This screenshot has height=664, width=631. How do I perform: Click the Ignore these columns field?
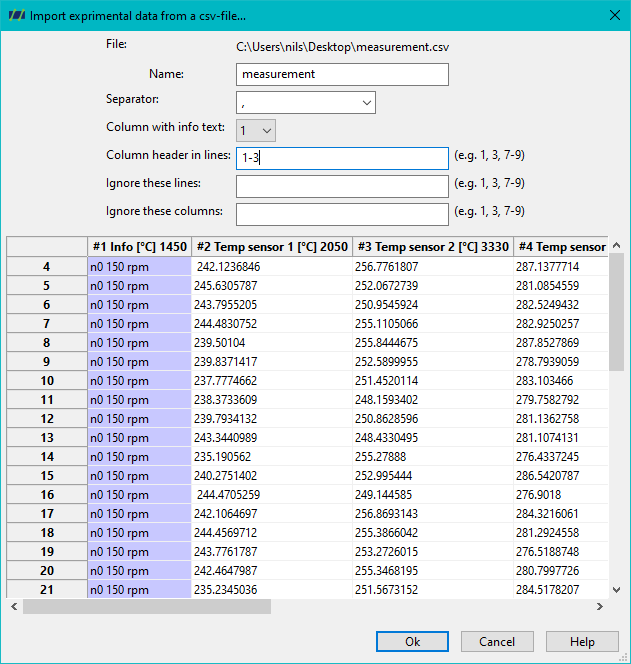tap(342, 214)
